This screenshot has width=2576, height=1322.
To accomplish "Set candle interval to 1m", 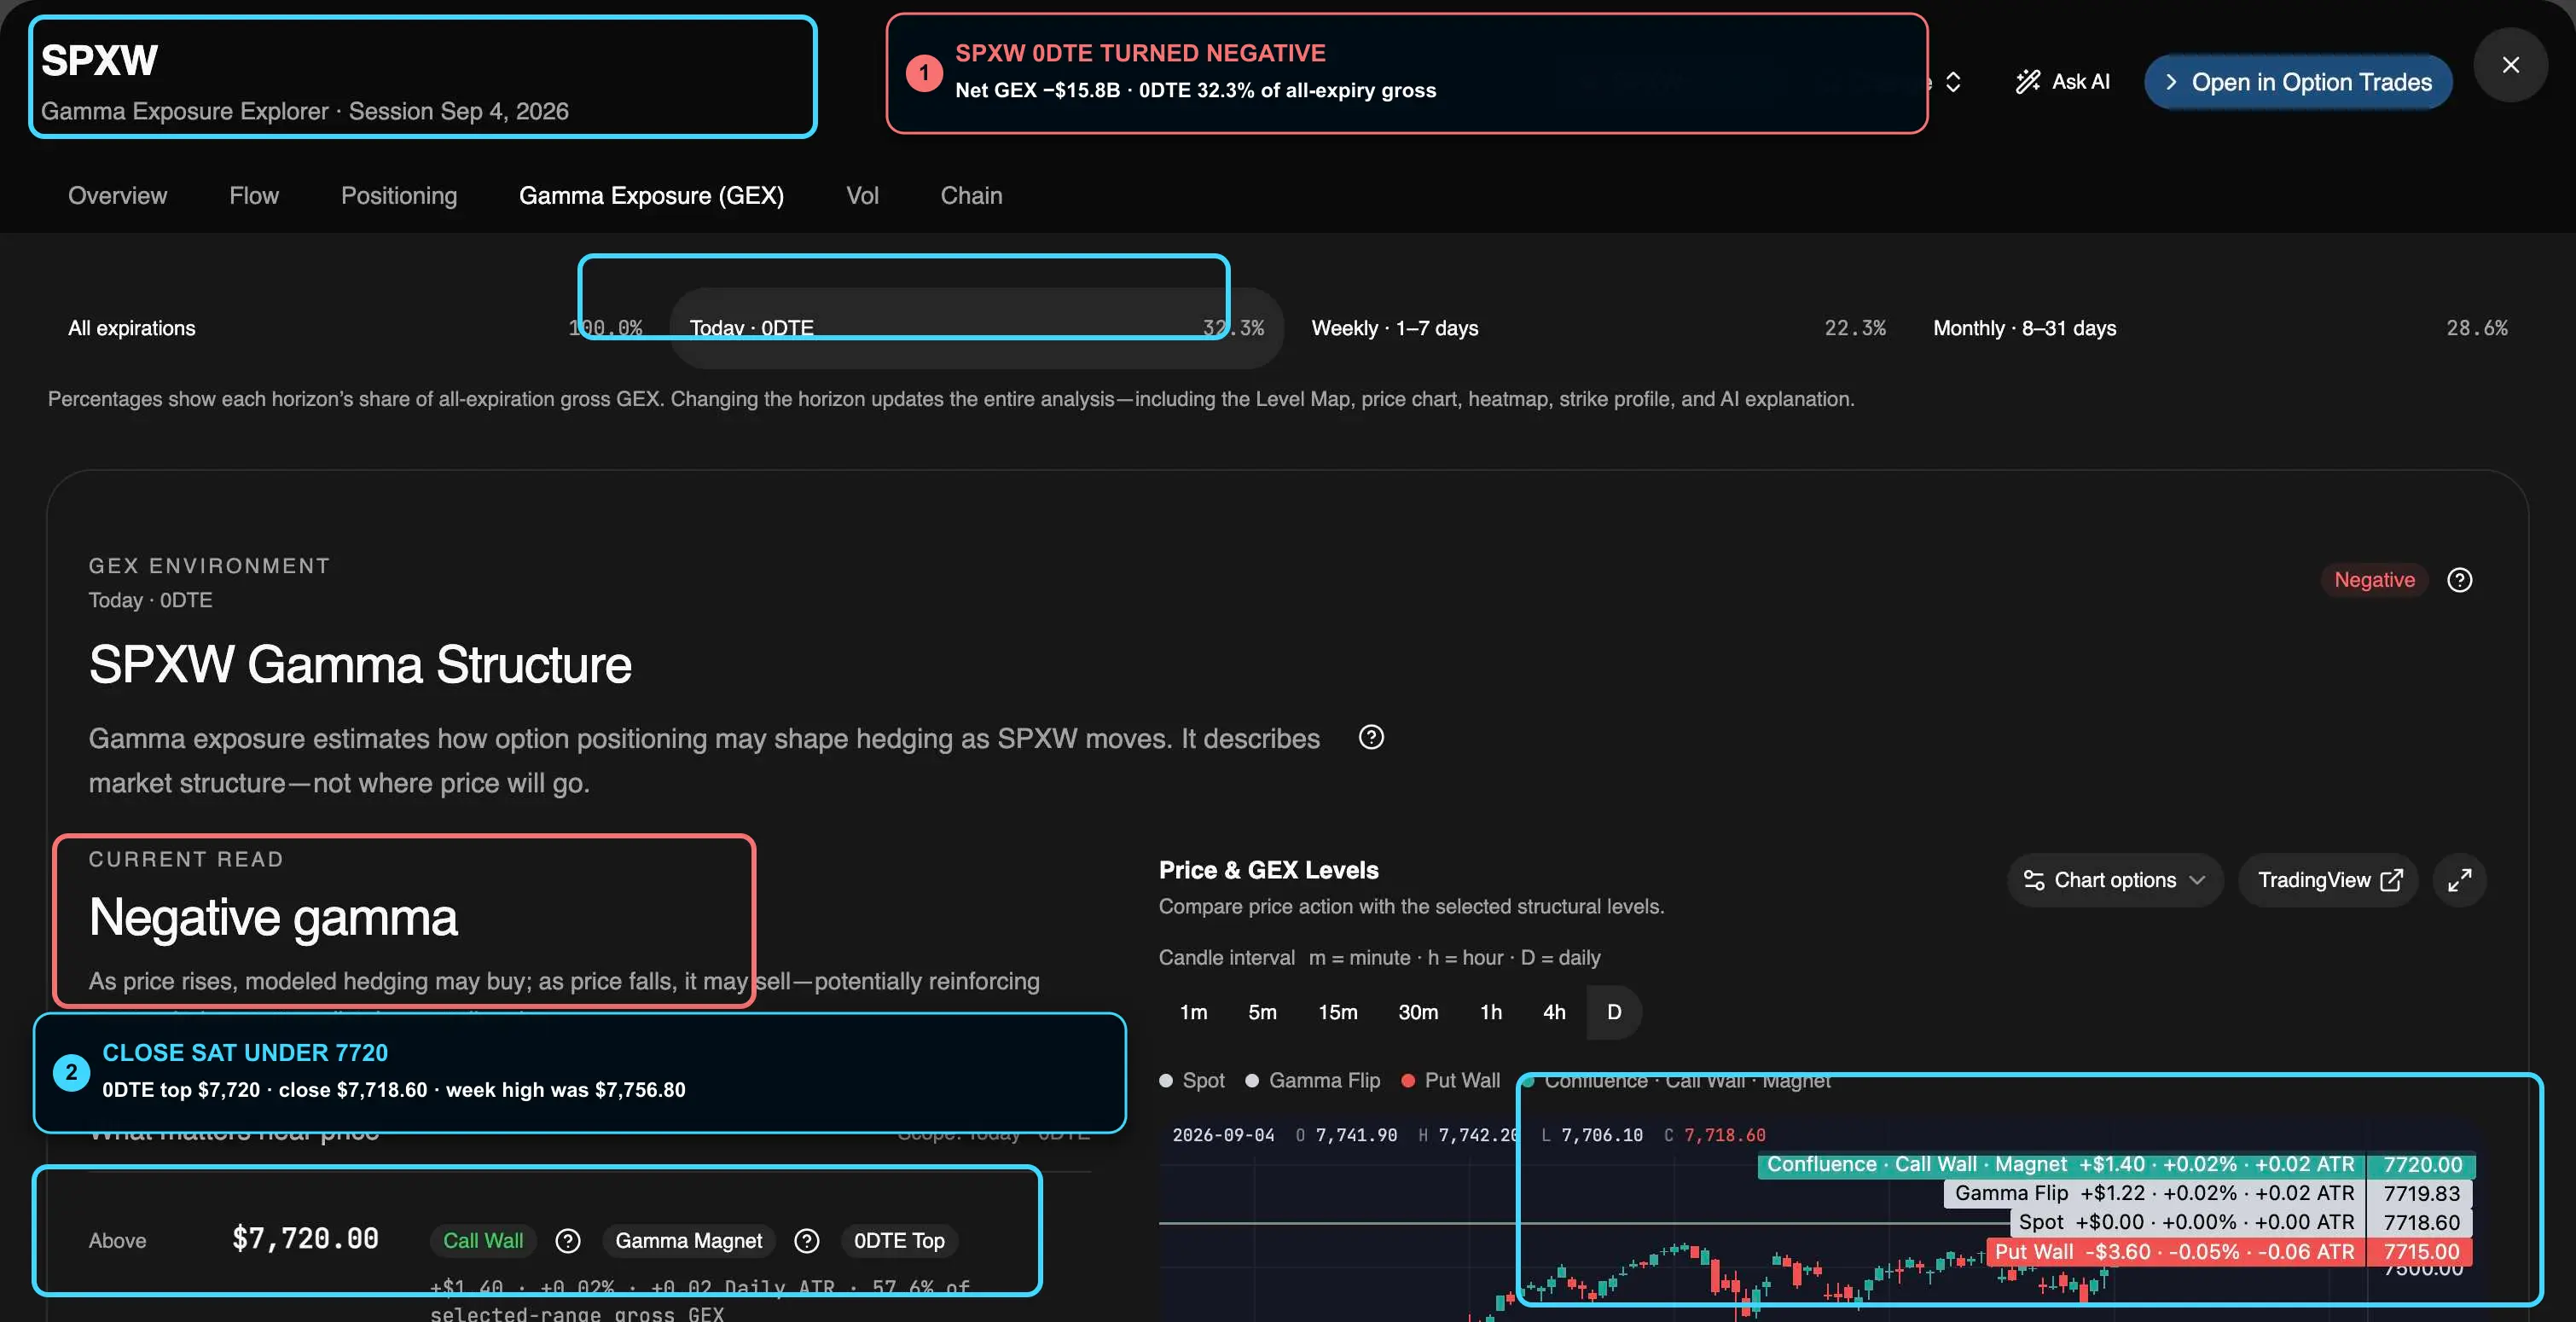I will 1193,1012.
